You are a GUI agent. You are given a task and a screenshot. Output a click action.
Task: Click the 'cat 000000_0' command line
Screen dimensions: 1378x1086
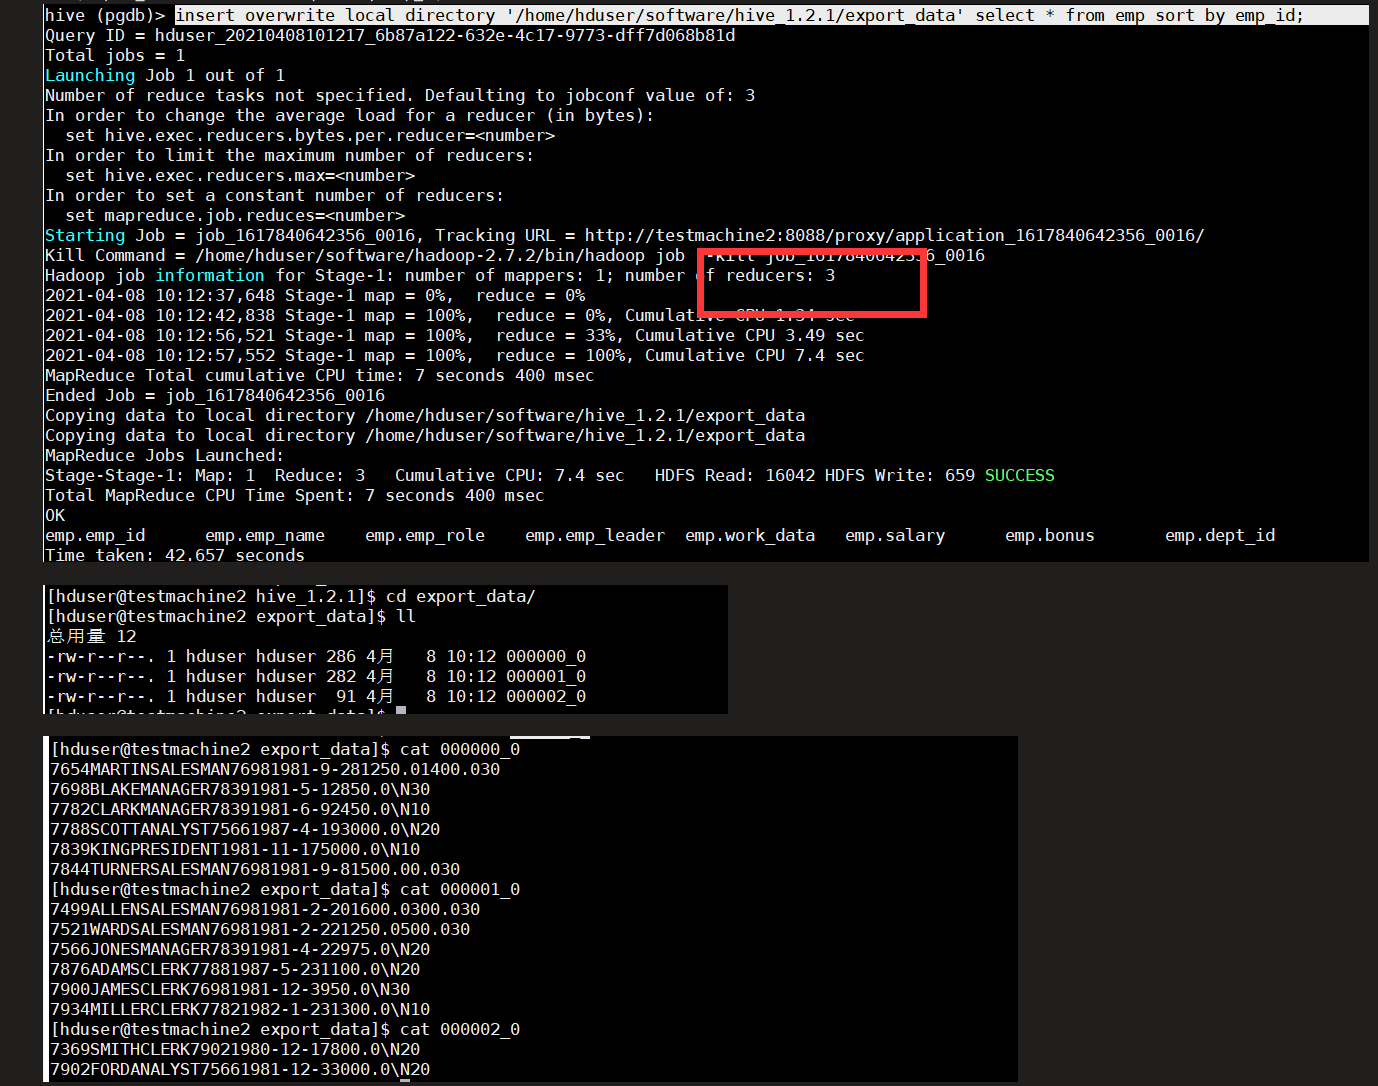coord(285,749)
